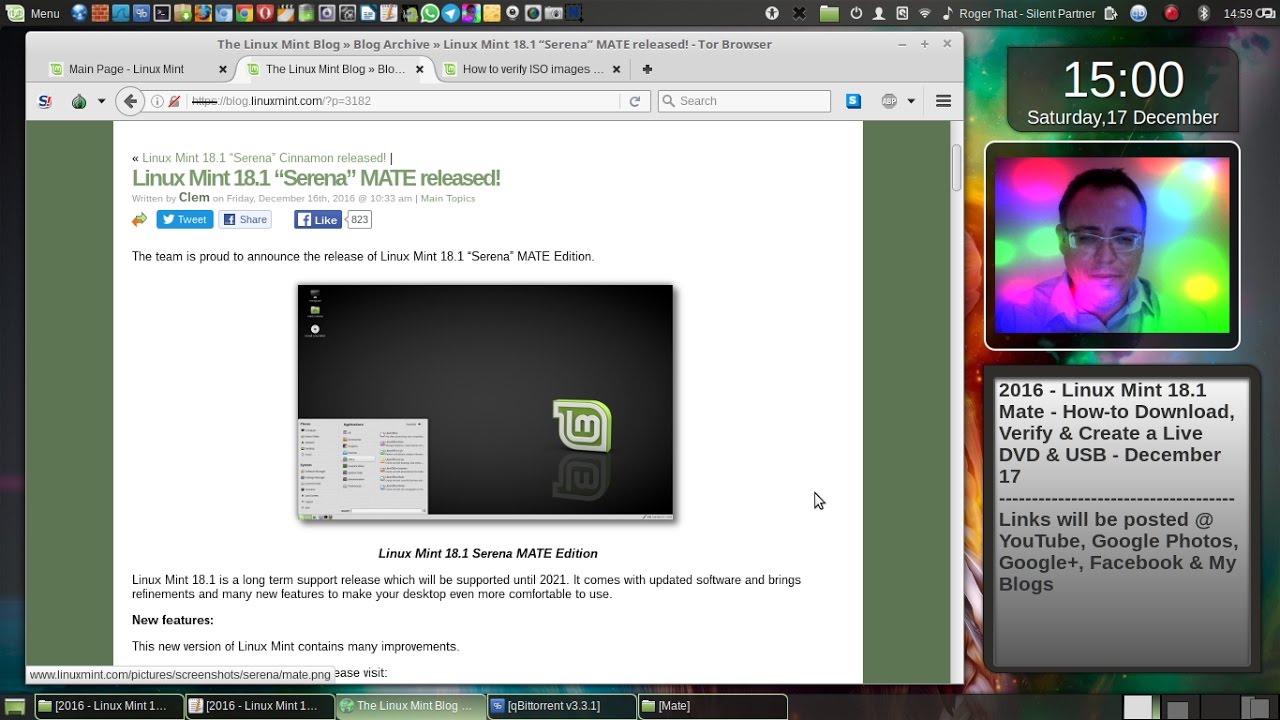Open the Bluetooth tray icon
Image resolution: width=1280 pixels, height=720 pixels.
pos(1203,13)
